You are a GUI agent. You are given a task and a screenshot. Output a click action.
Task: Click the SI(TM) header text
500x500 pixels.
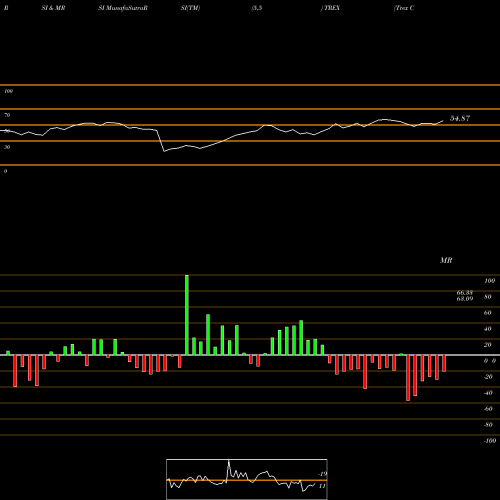pyautogui.click(x=190, y=8)
